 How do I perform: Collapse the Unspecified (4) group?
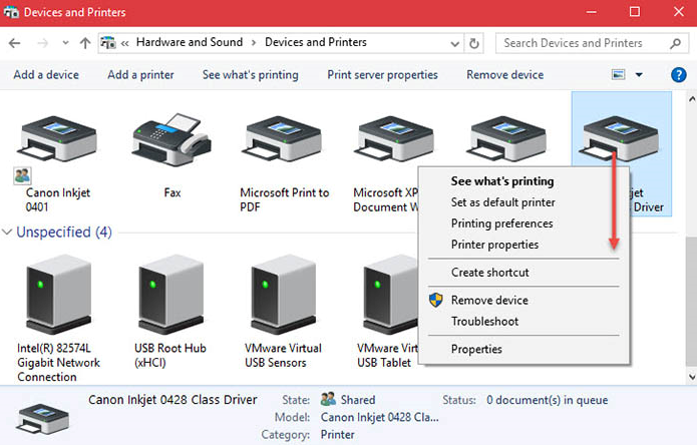(x=9, y=232)
